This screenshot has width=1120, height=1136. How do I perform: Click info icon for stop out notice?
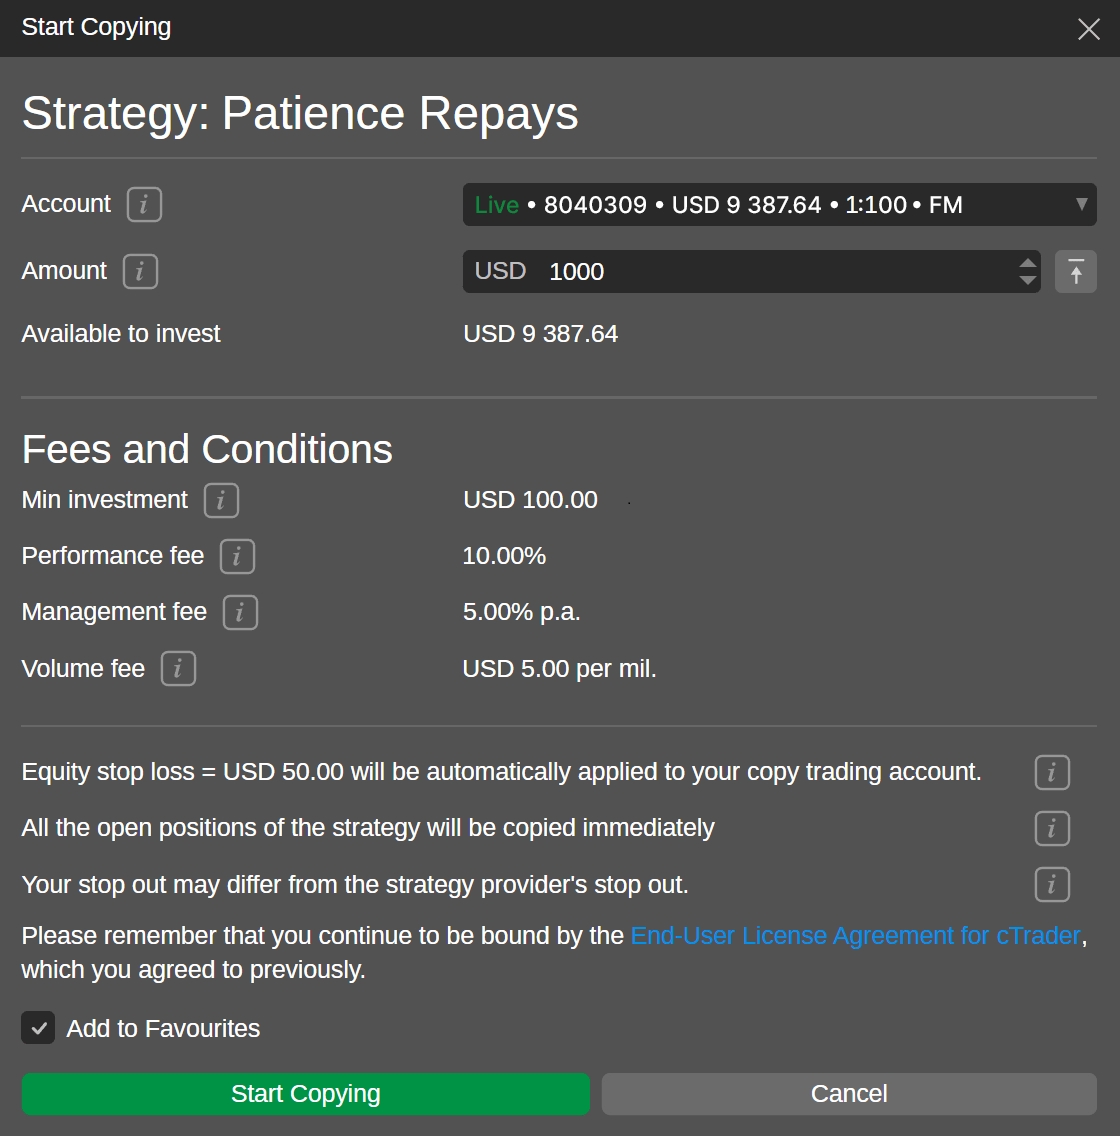point(1052,885)
